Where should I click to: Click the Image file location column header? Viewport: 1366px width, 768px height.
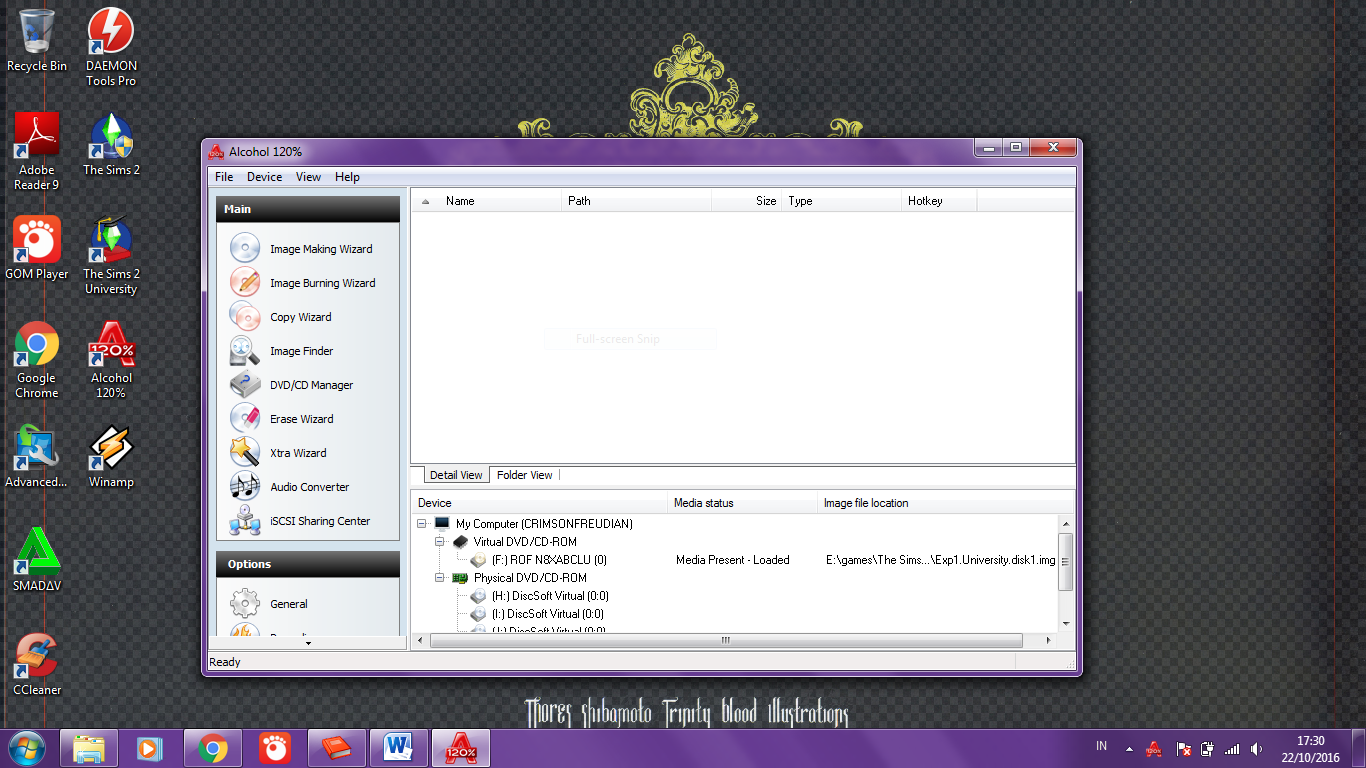pos(945,503)
